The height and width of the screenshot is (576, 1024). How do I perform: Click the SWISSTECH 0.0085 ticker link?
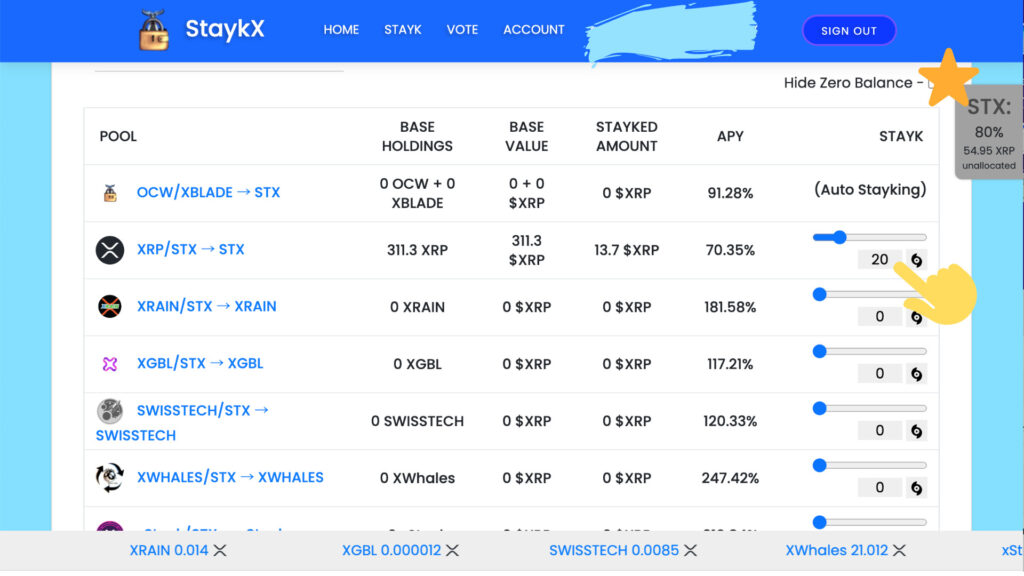point(614,551)
